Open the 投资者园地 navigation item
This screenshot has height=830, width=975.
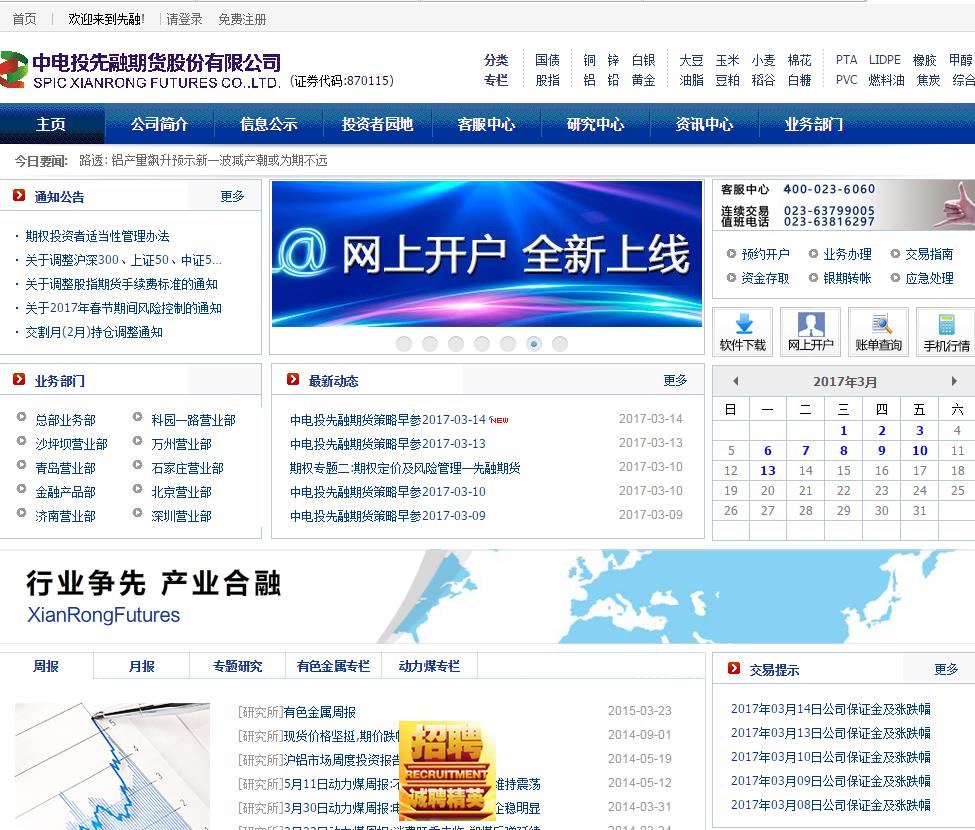[377, 124]
